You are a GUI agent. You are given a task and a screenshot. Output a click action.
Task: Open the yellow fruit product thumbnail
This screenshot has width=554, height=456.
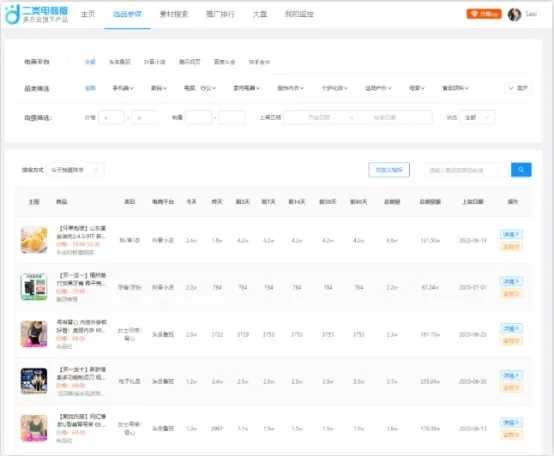[x=34, y=240]
